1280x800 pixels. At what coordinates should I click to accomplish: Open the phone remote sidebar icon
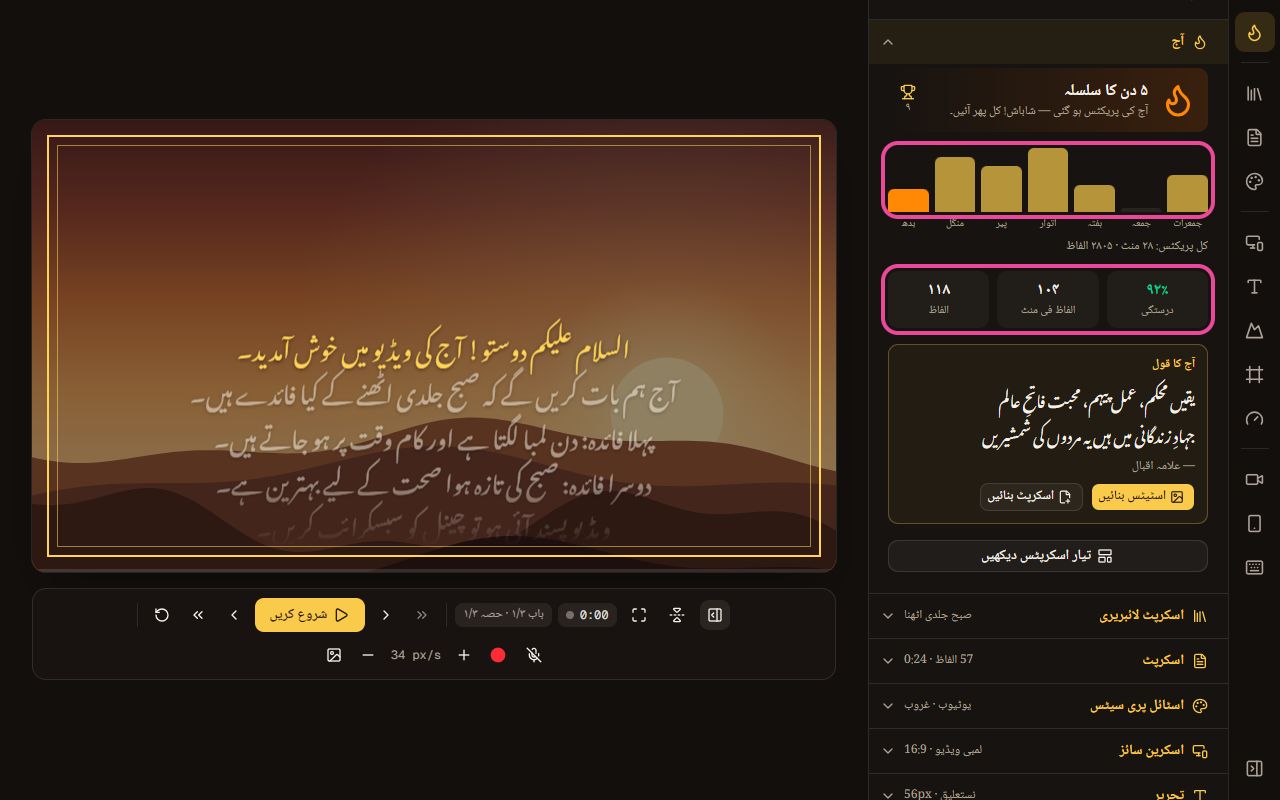point(1254,523)
